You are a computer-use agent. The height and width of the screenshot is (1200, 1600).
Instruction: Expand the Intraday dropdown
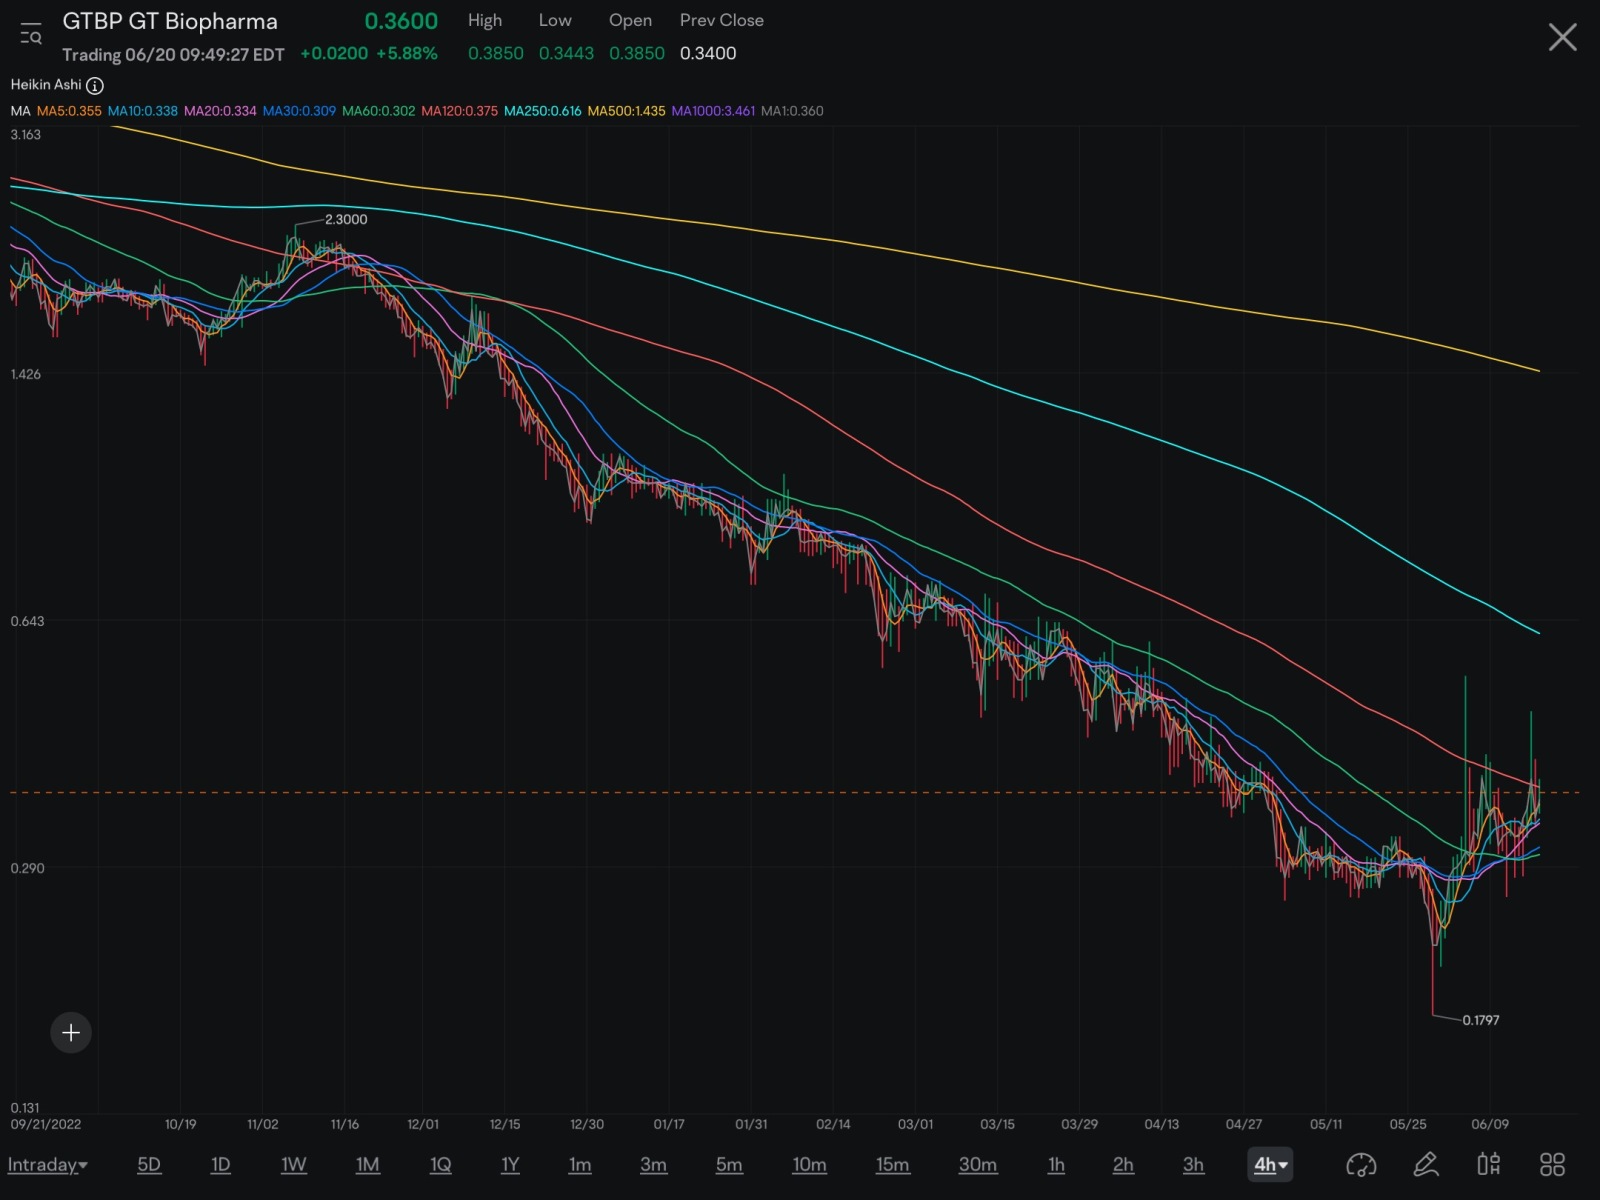click(x=47, y=1165)
